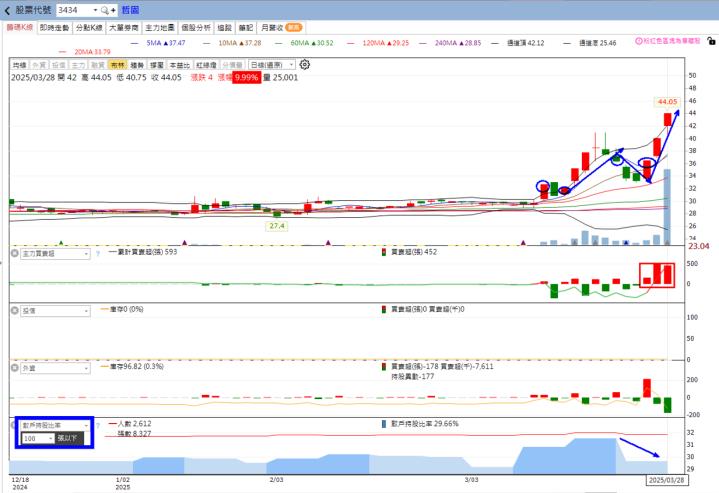Toggle the 融資 overlay button
The image size is (719, 493).
coord(98,65)
